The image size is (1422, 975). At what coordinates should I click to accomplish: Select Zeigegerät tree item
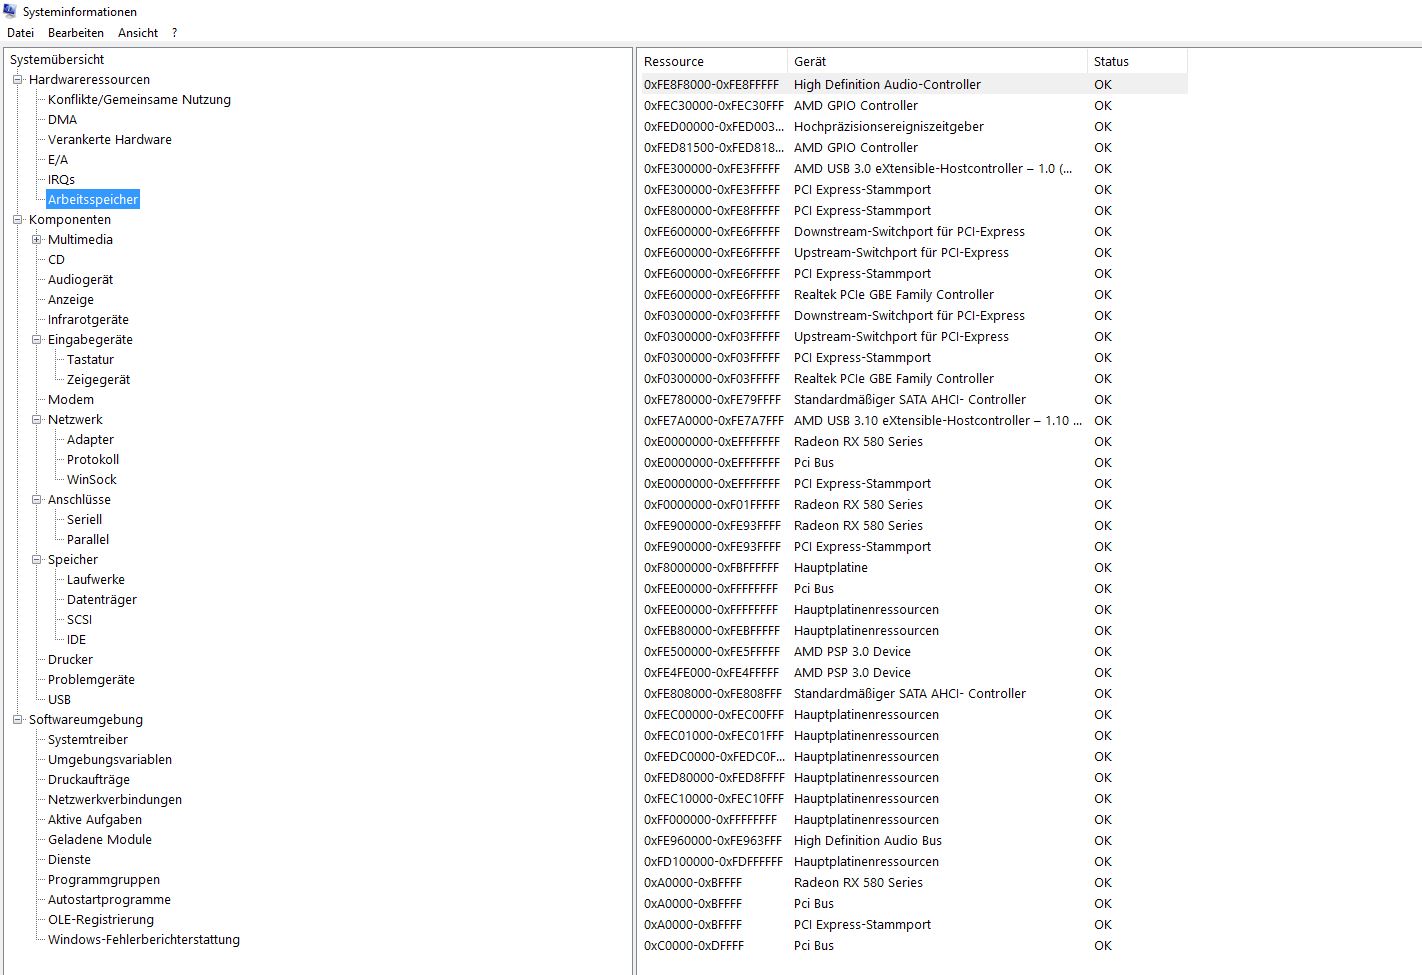pyautogui.click(x=98, y=379)
